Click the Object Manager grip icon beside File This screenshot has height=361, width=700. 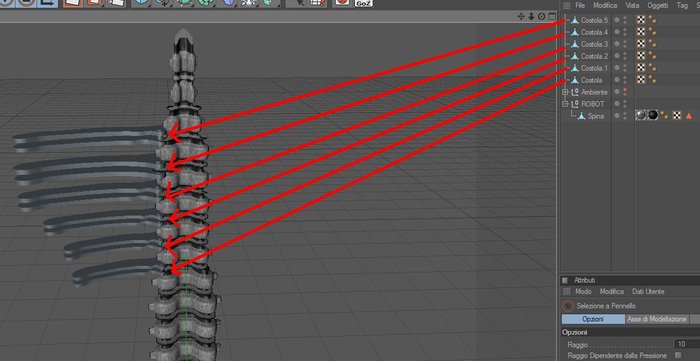[x=567, y=5]
